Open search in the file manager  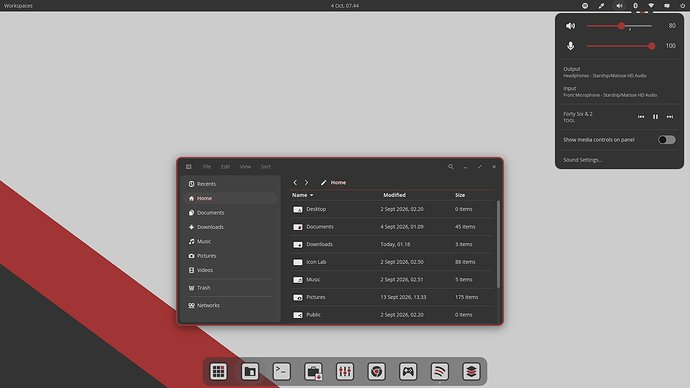pos(451,167)
